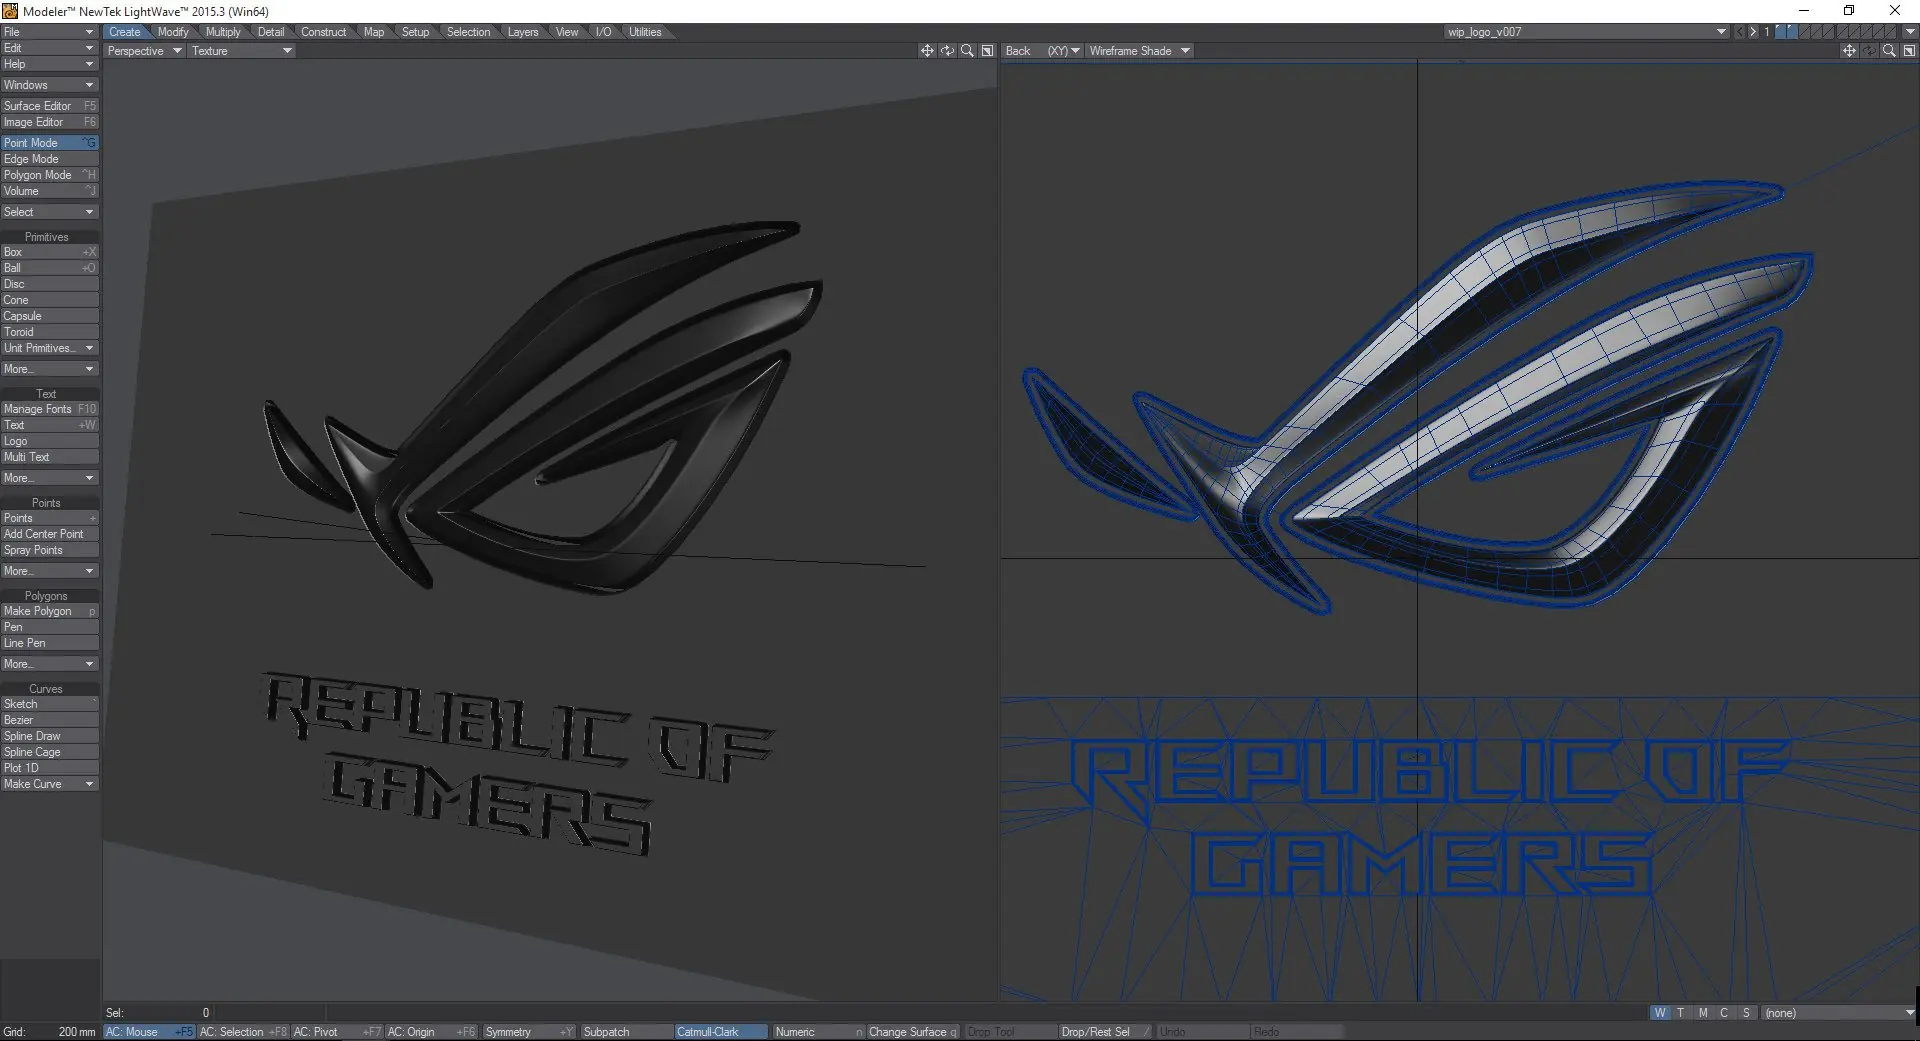Open Back (XY) view type dropdown
The height and width of the screenshot is (1041, 1920).
tap(1042, 51)
